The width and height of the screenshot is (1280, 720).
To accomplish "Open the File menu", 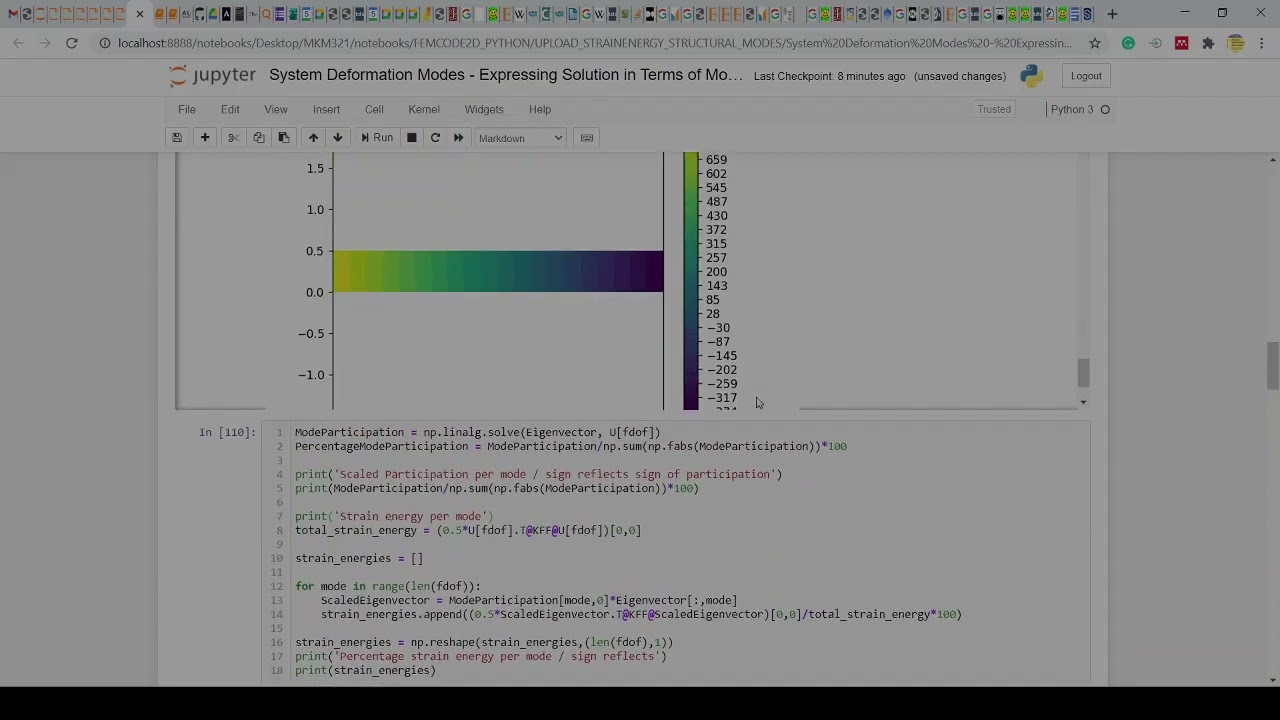I will 187,109.
